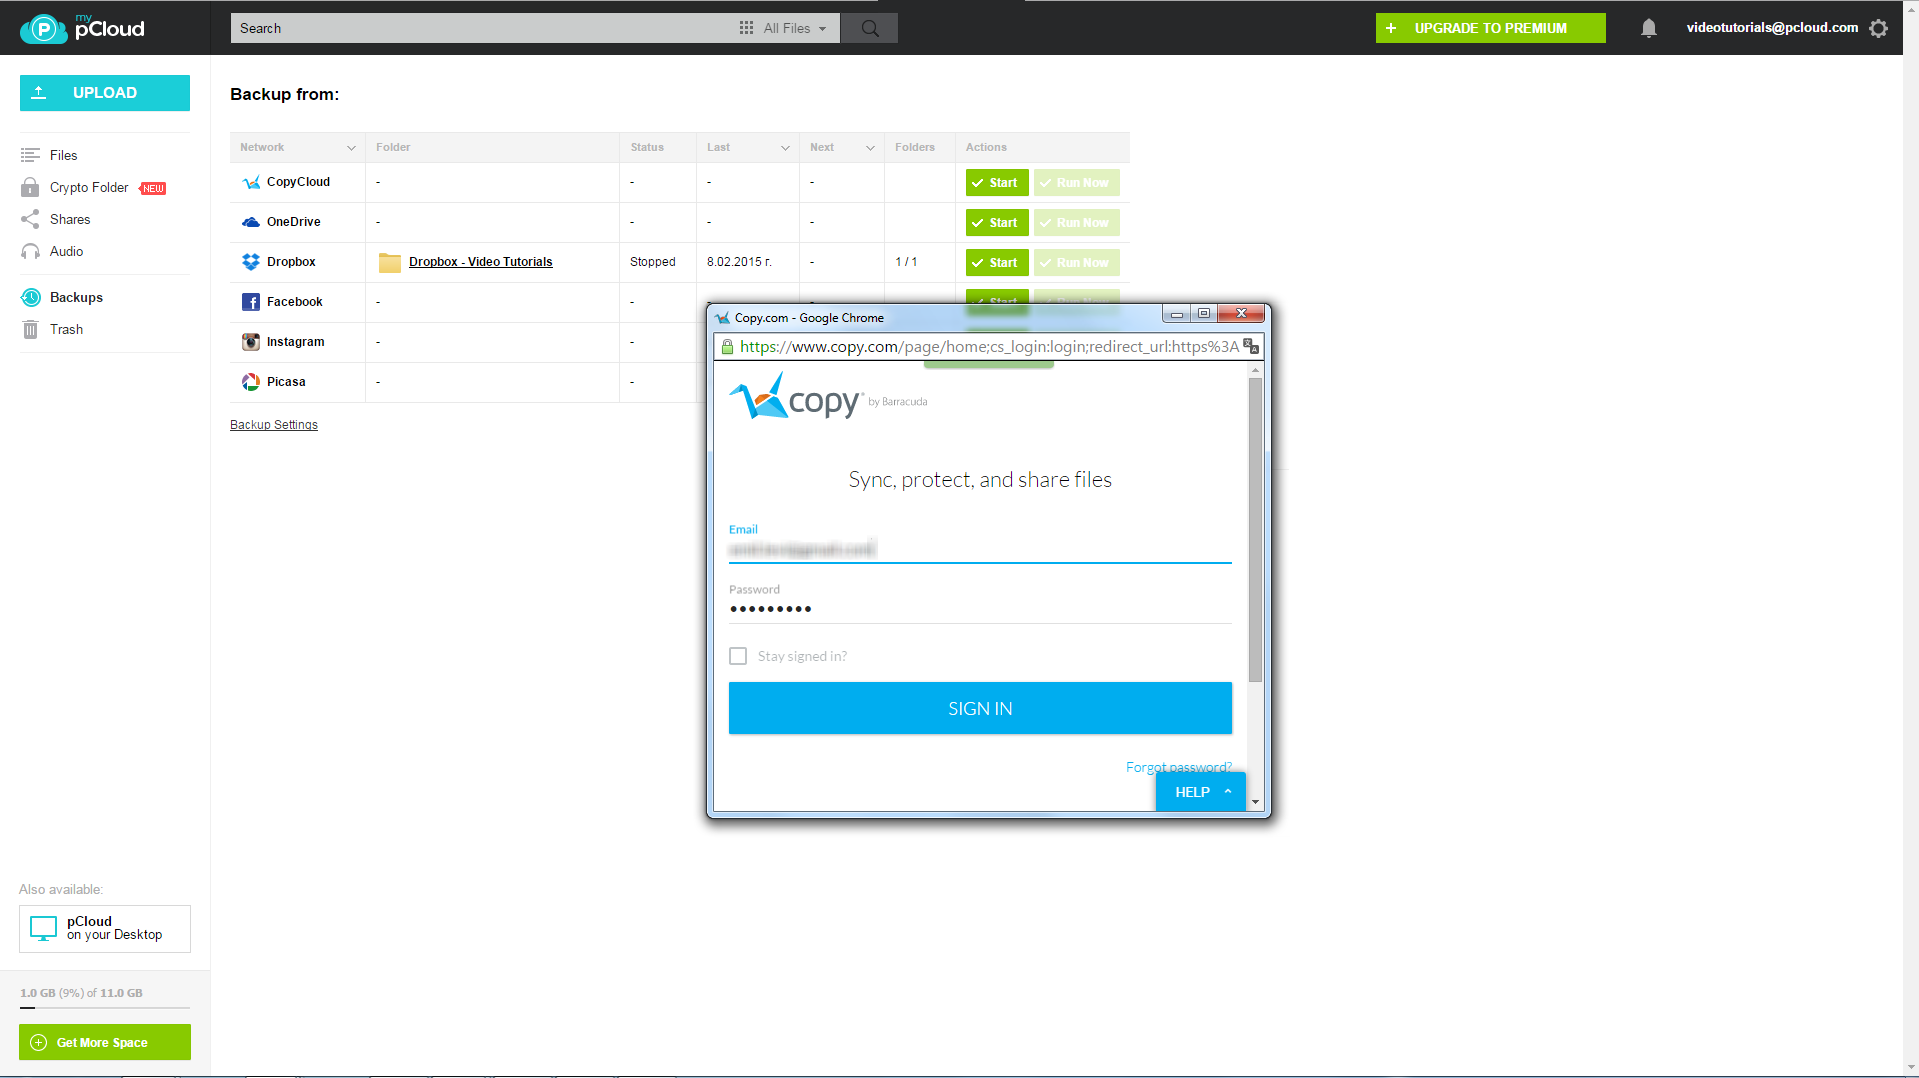Click the Instagram network icon
Viewport: 1919px width, 1078px height.
[251, 342]
